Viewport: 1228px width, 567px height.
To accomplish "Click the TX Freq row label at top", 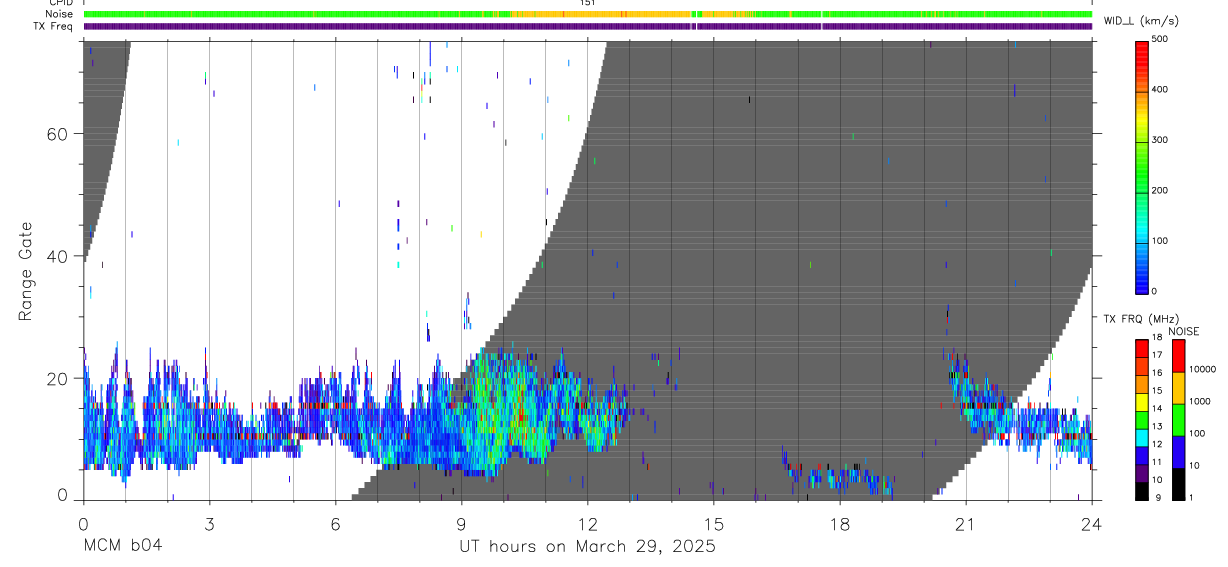I will [x=54, y=26].
